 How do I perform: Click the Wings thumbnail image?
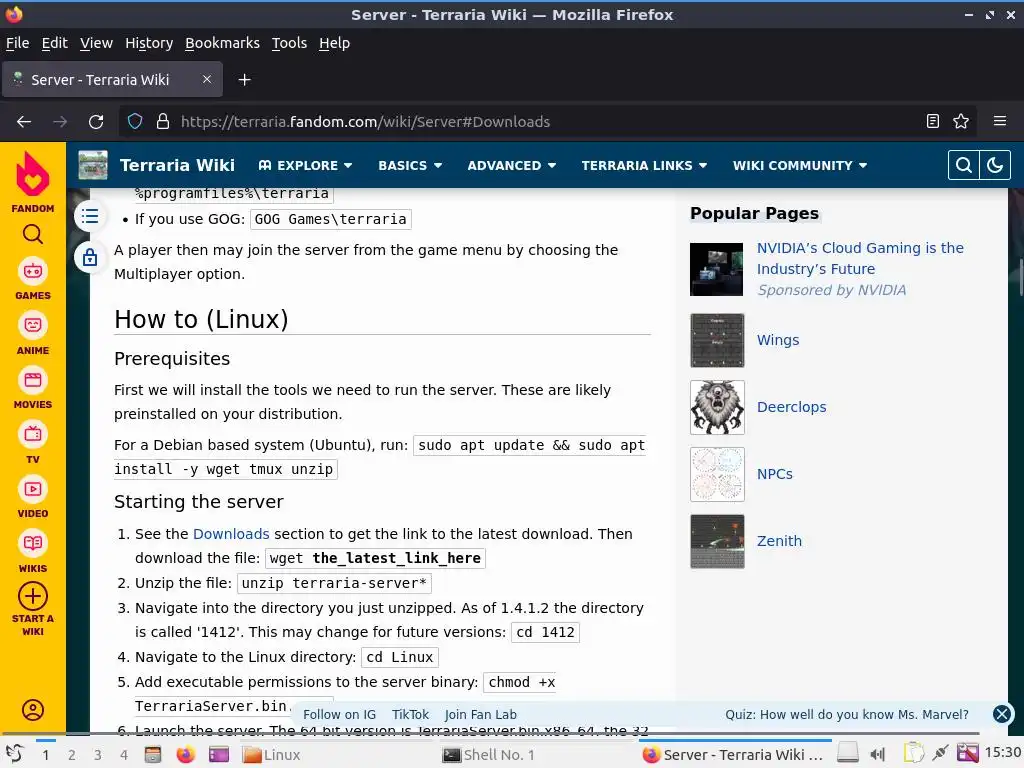click(717, 340)
